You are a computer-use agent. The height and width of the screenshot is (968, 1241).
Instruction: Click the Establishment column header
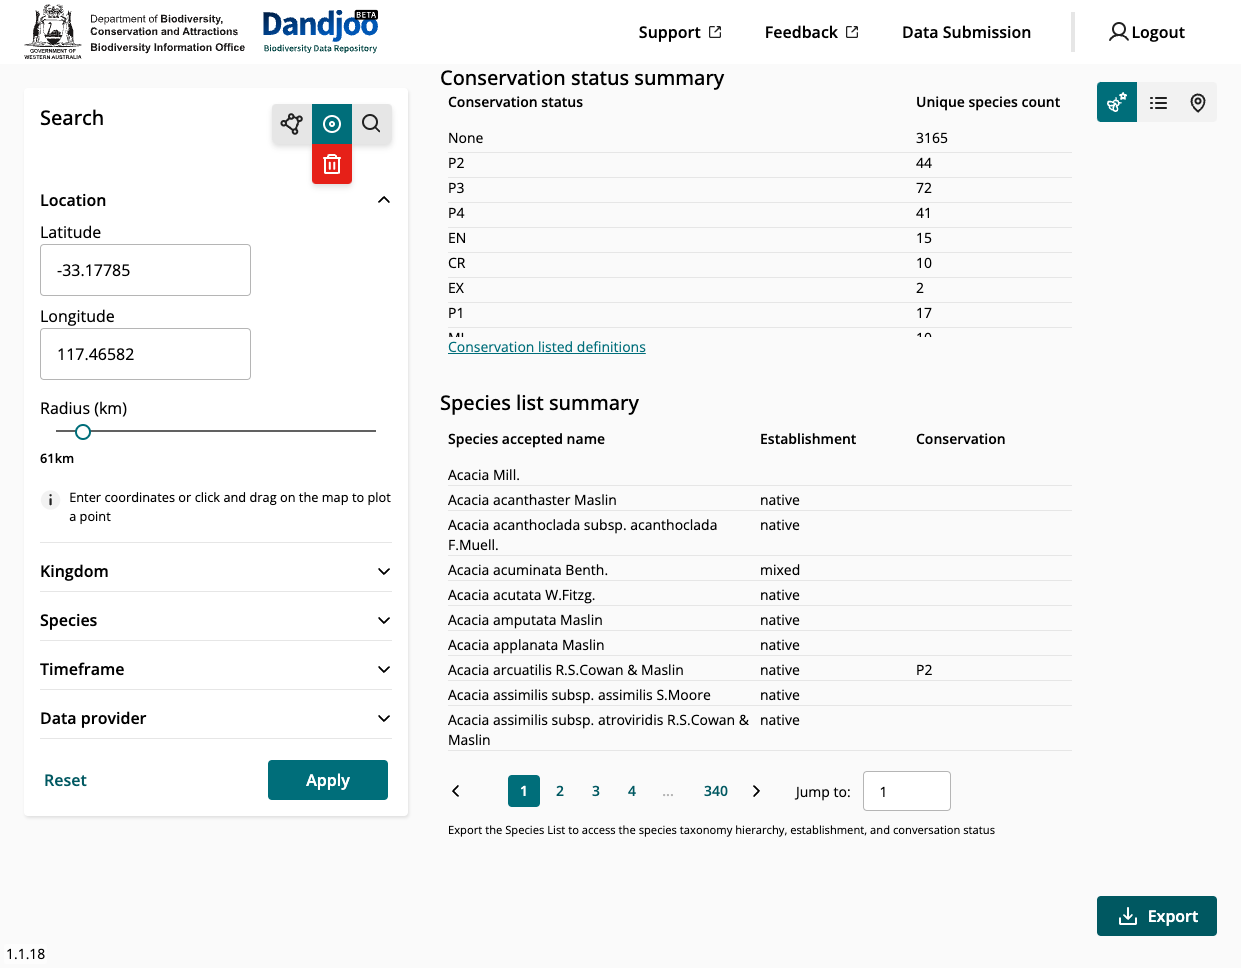click(x=808, y=439)
